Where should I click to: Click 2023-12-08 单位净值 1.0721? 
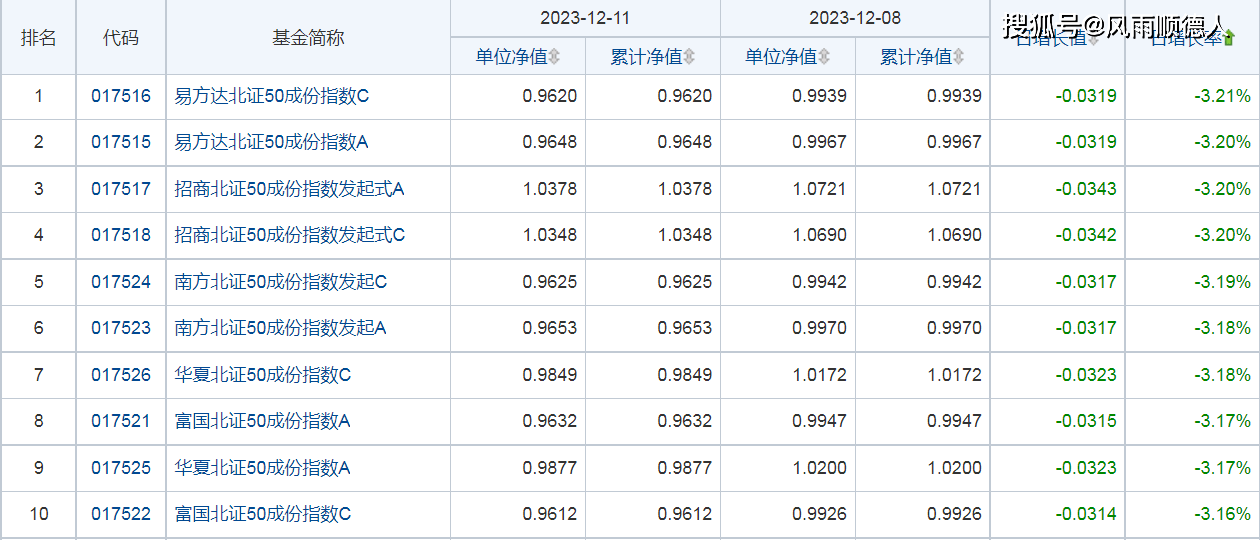(x=819, y=189)
